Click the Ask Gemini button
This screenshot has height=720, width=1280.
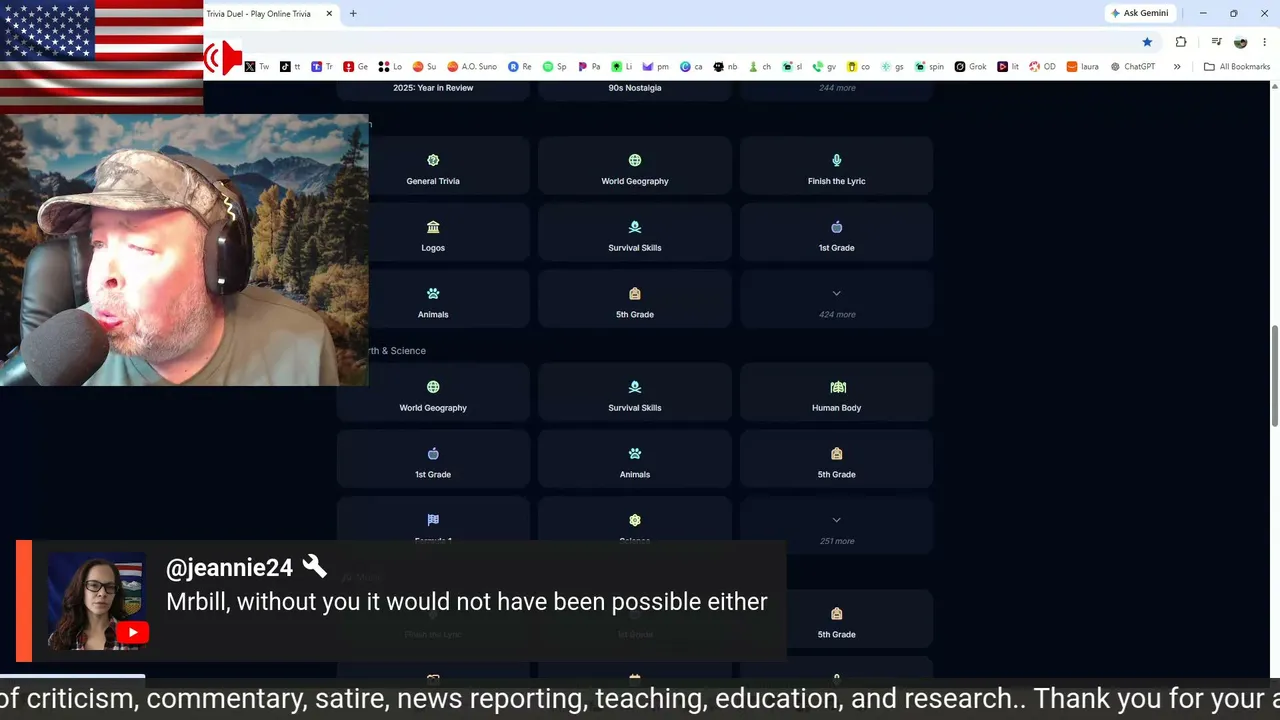(1139, 13)
